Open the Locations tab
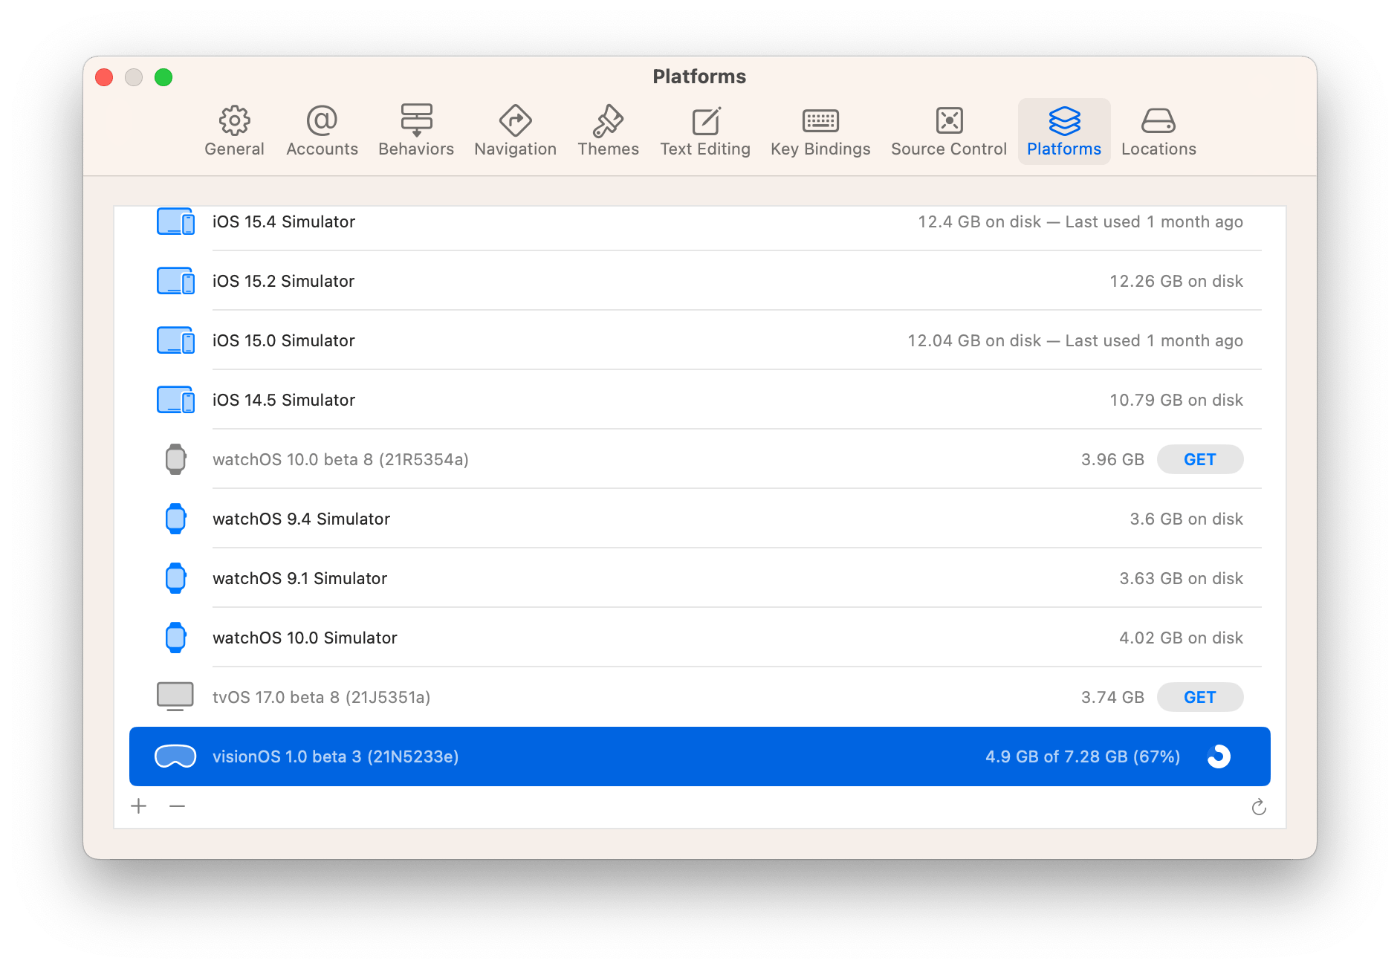 tap(1158, 131)
